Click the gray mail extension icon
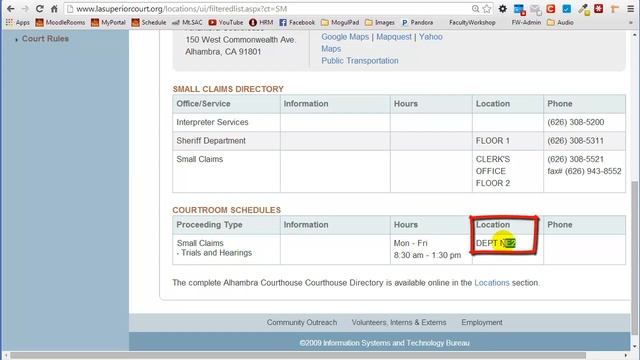 pos(536,9)
